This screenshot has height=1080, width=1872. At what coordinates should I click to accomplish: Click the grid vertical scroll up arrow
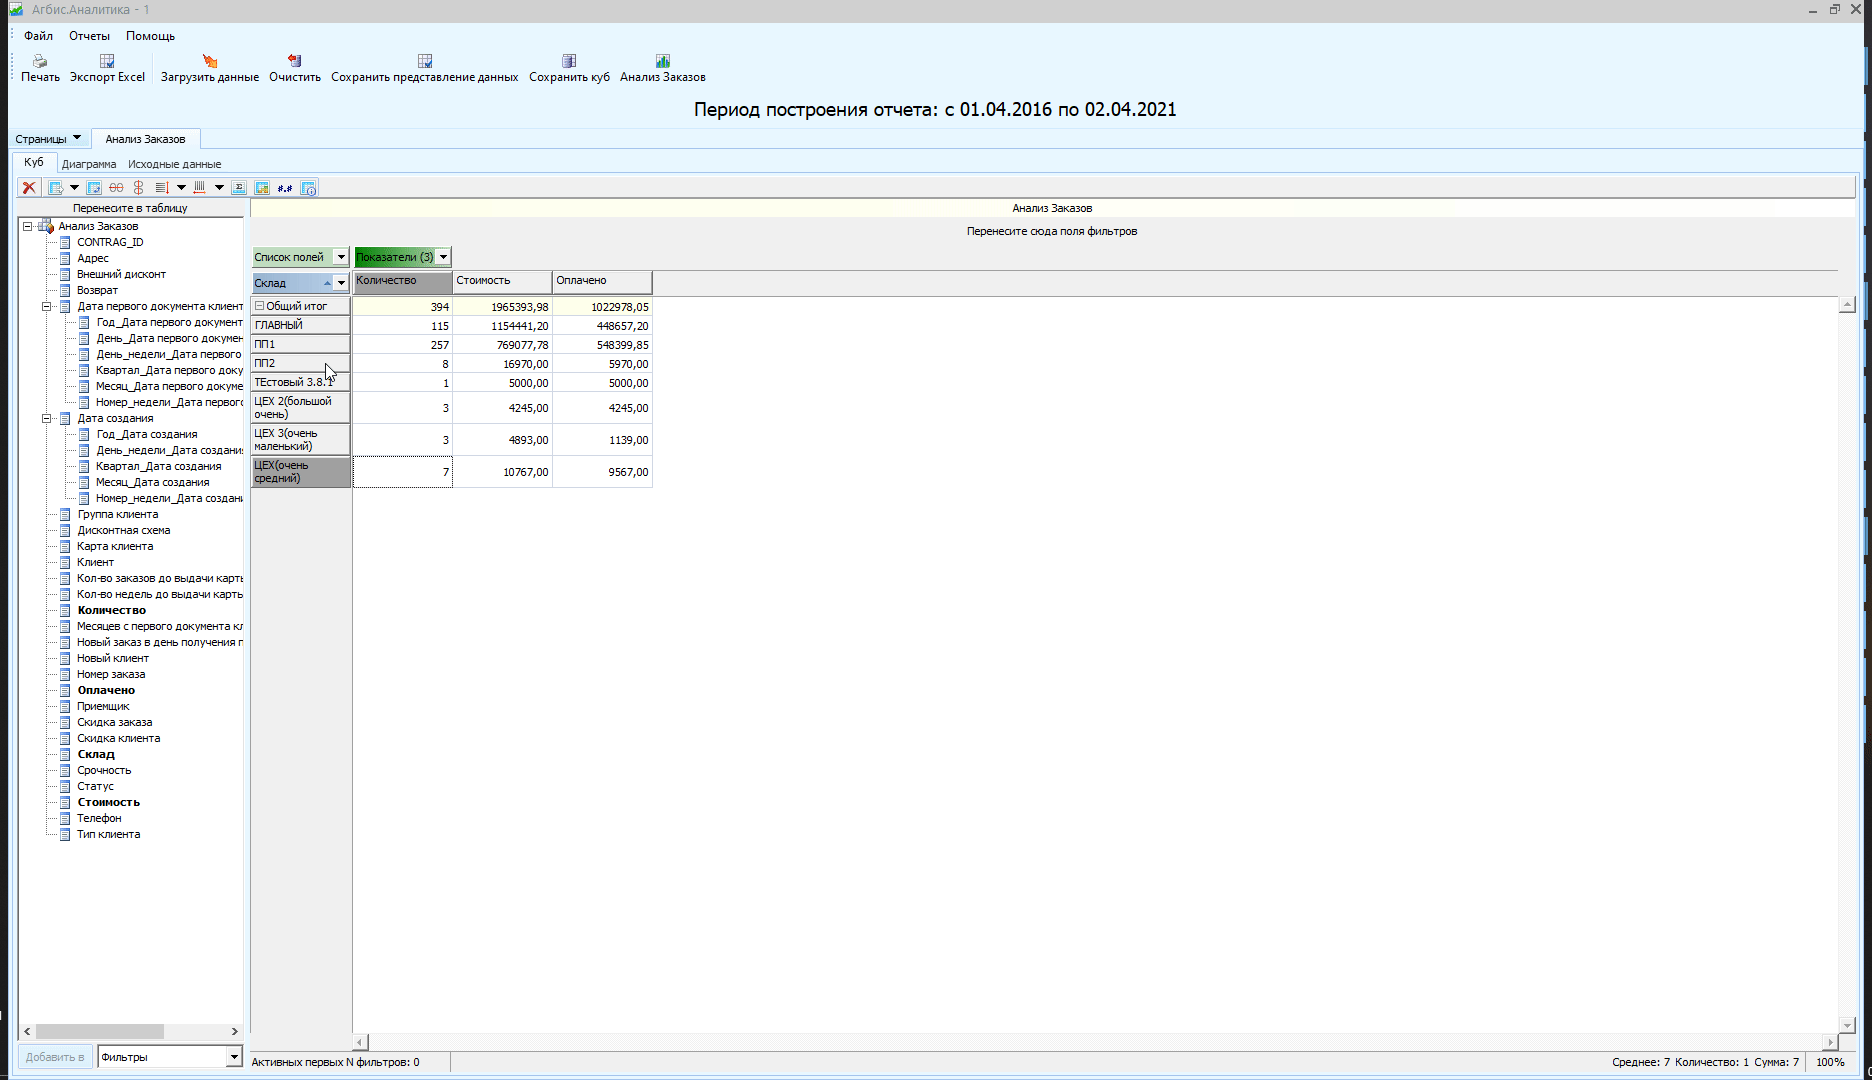coord(1847,304)
